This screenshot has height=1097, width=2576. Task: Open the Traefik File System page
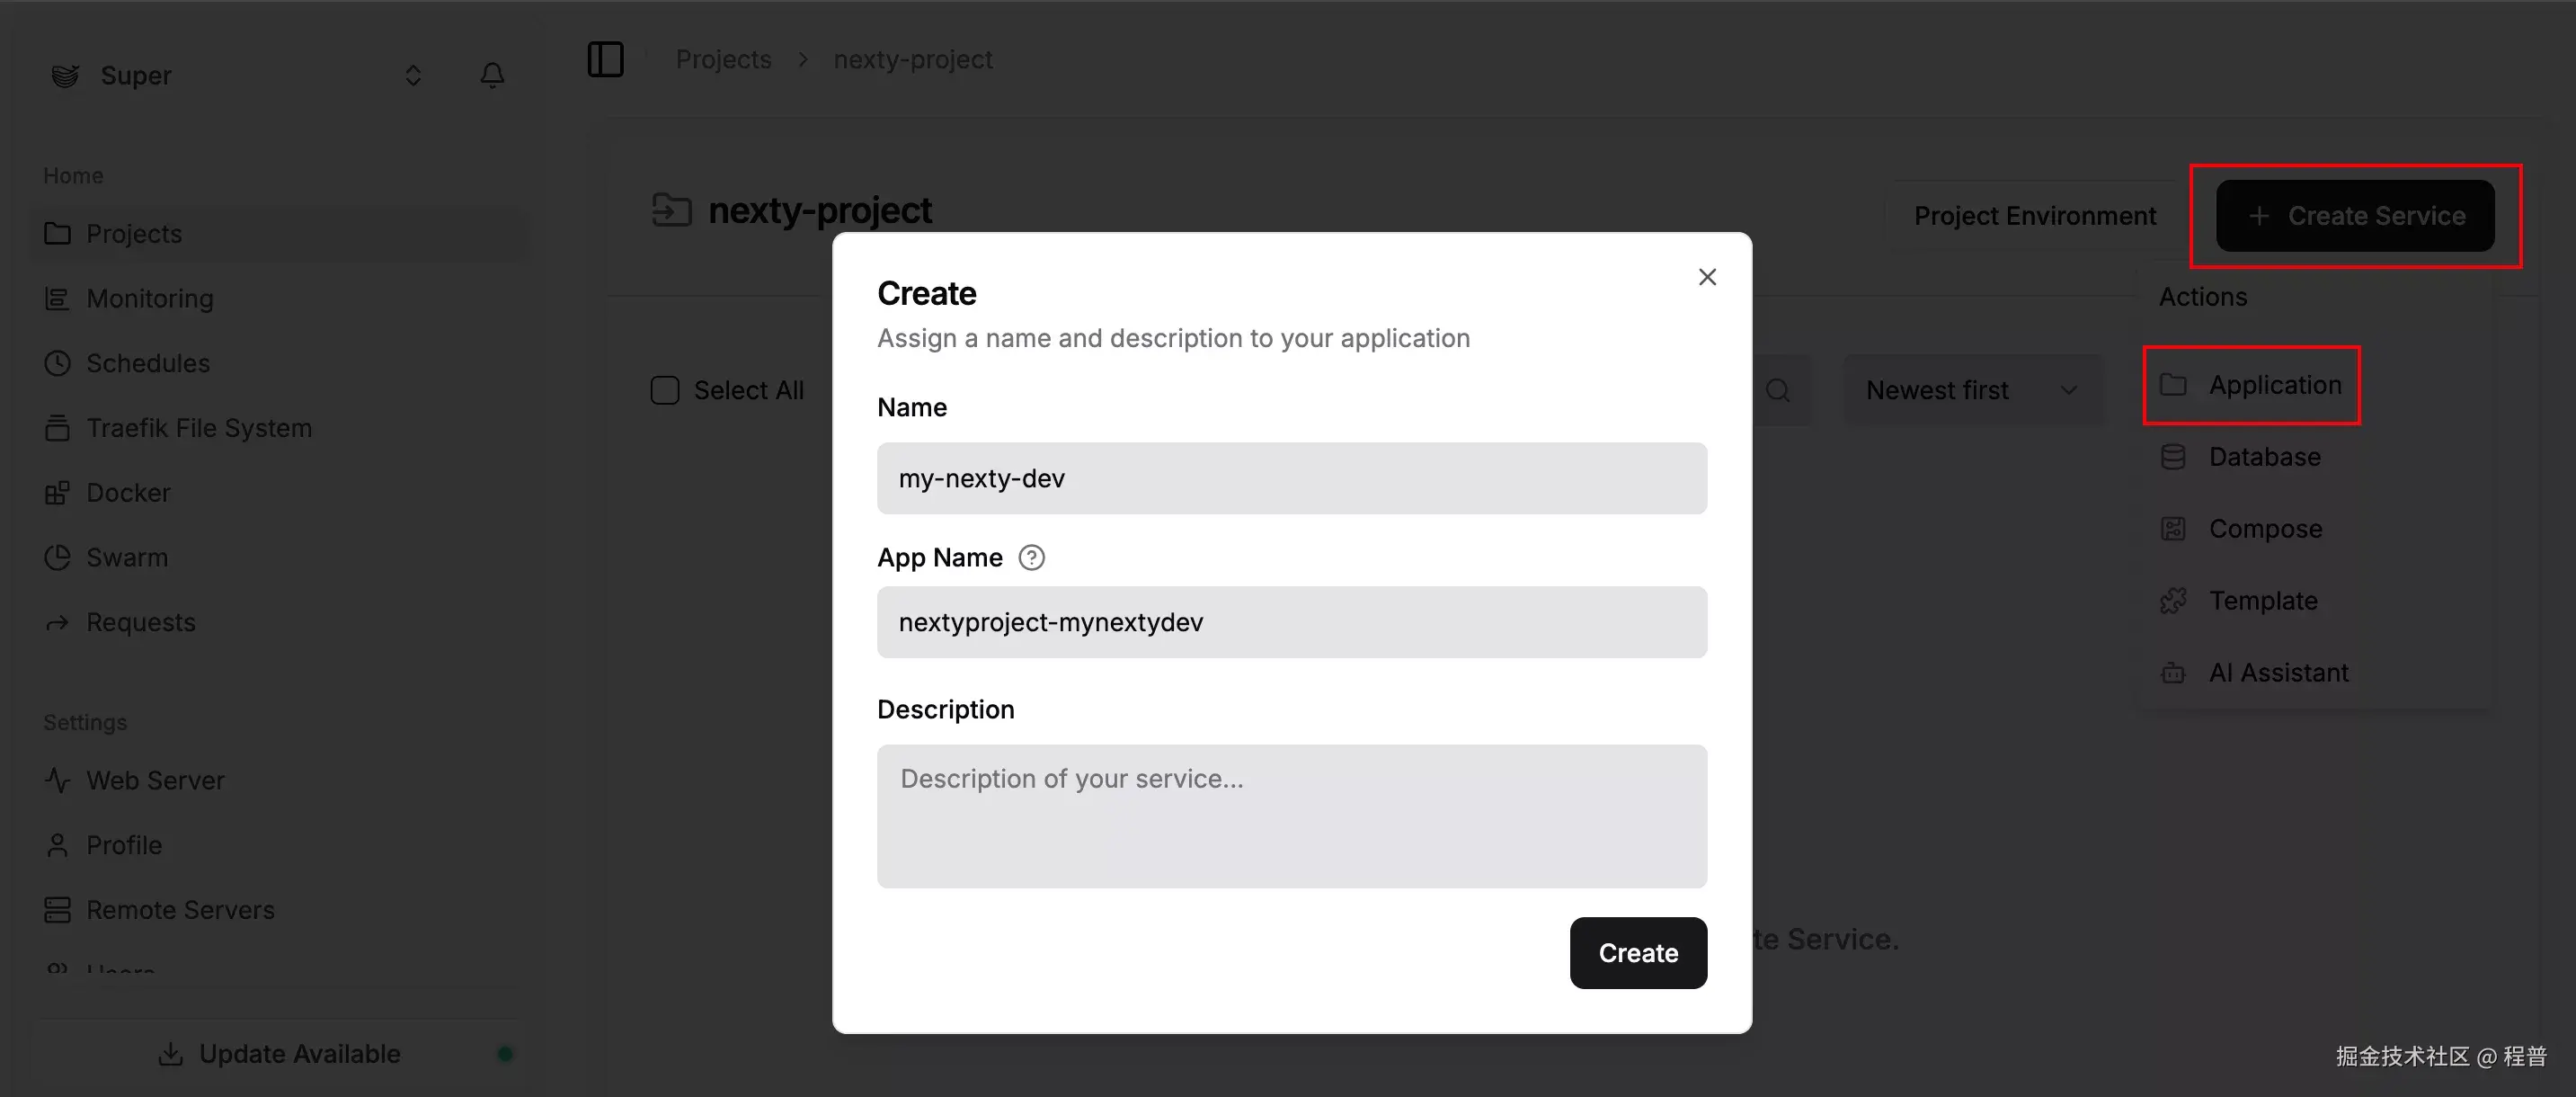tap(198, 427)
